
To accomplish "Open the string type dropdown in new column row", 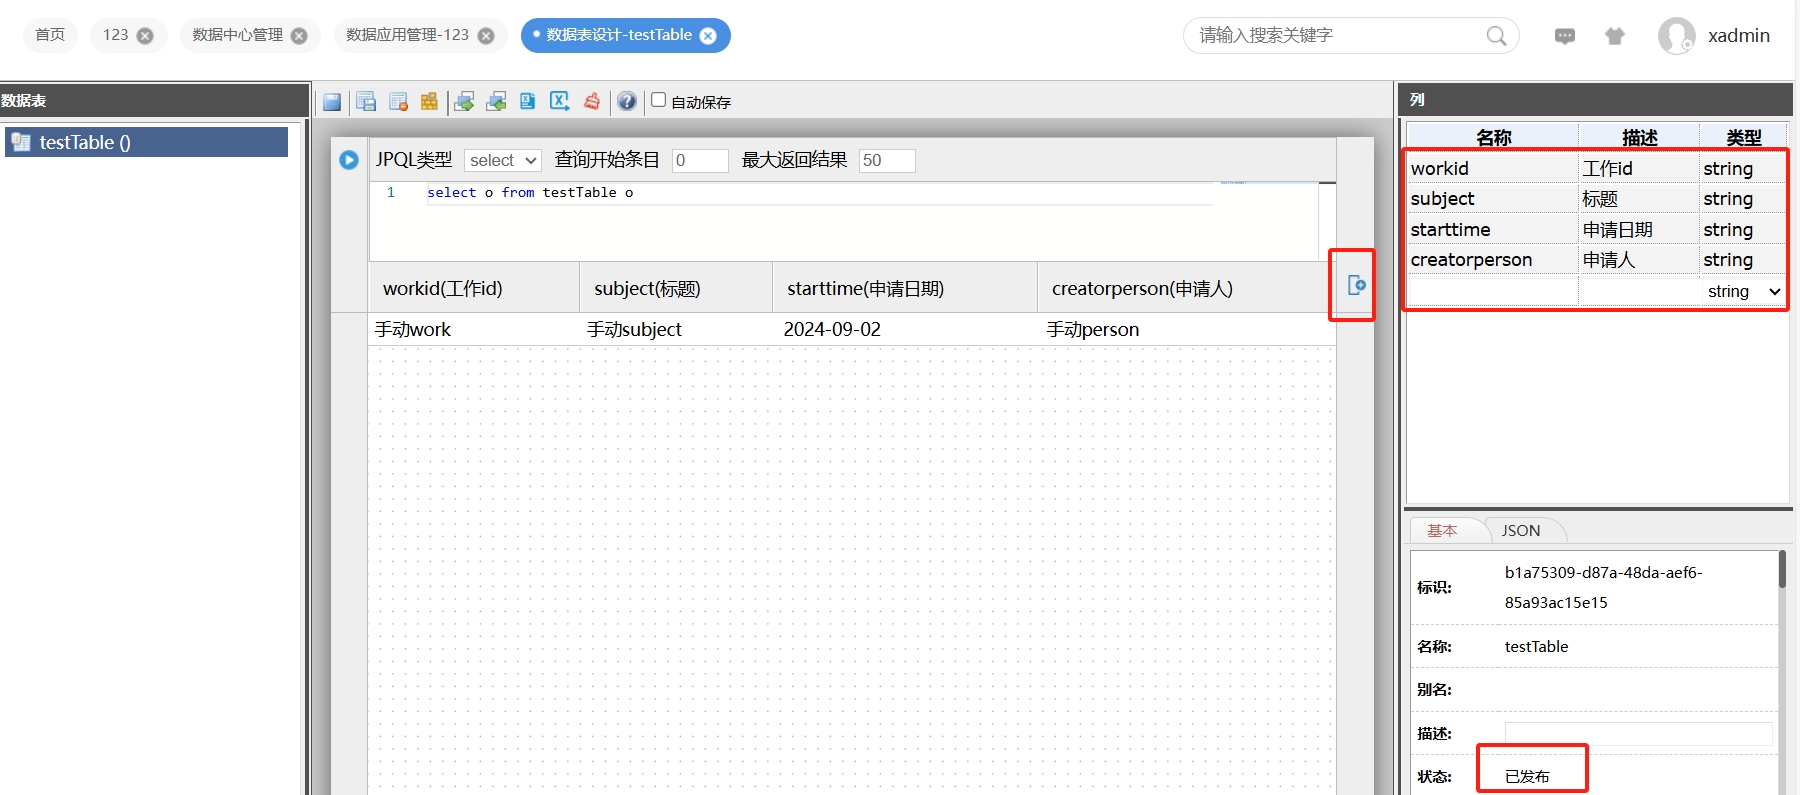I will coord(1744,291).
